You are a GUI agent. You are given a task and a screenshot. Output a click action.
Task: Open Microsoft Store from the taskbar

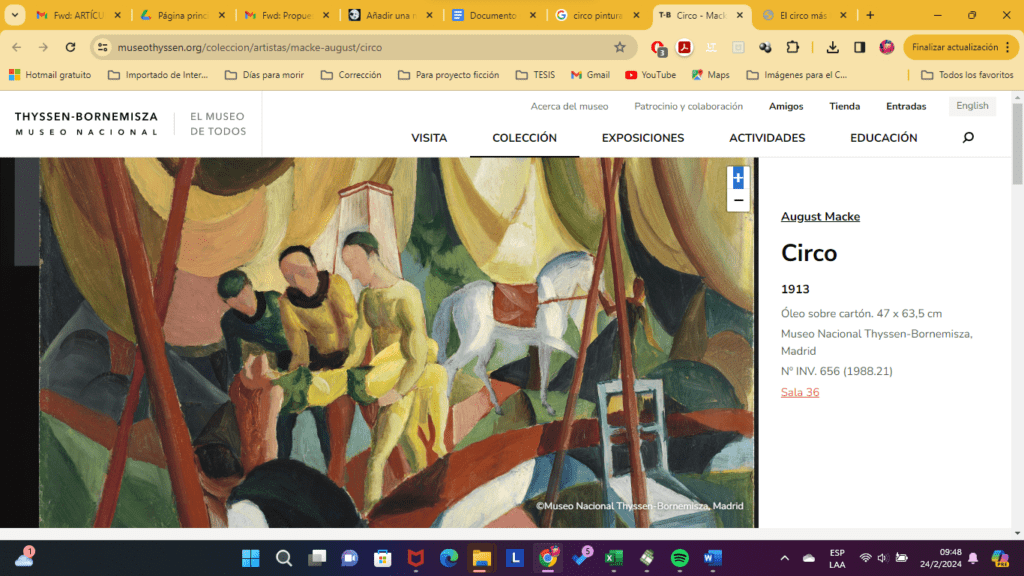click(383, 558)
